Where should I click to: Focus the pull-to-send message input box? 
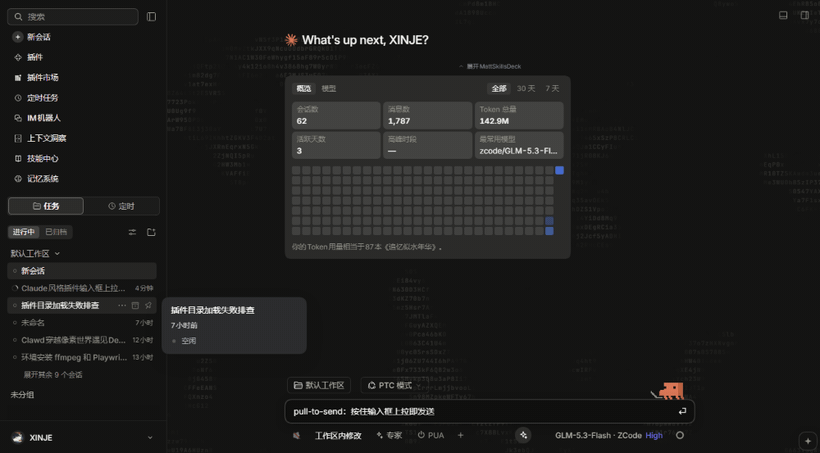pyautogui.click(x=489, y=412)
